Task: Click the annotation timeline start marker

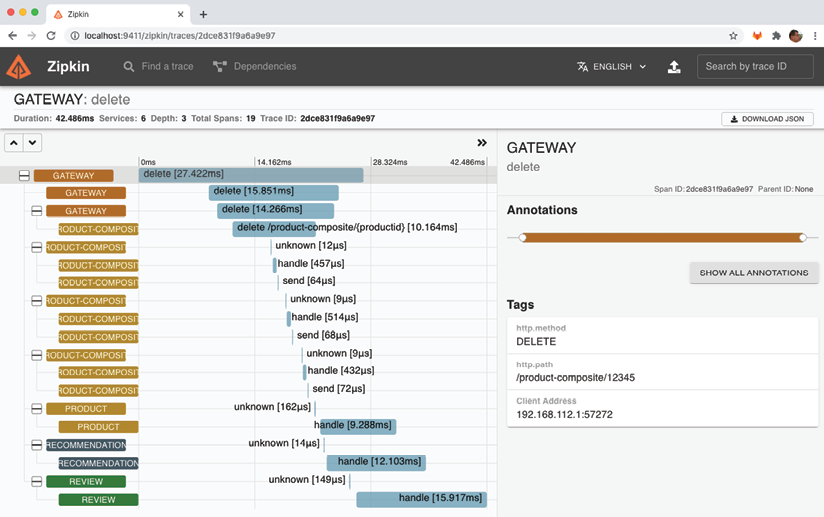Action: pos(522,238)
